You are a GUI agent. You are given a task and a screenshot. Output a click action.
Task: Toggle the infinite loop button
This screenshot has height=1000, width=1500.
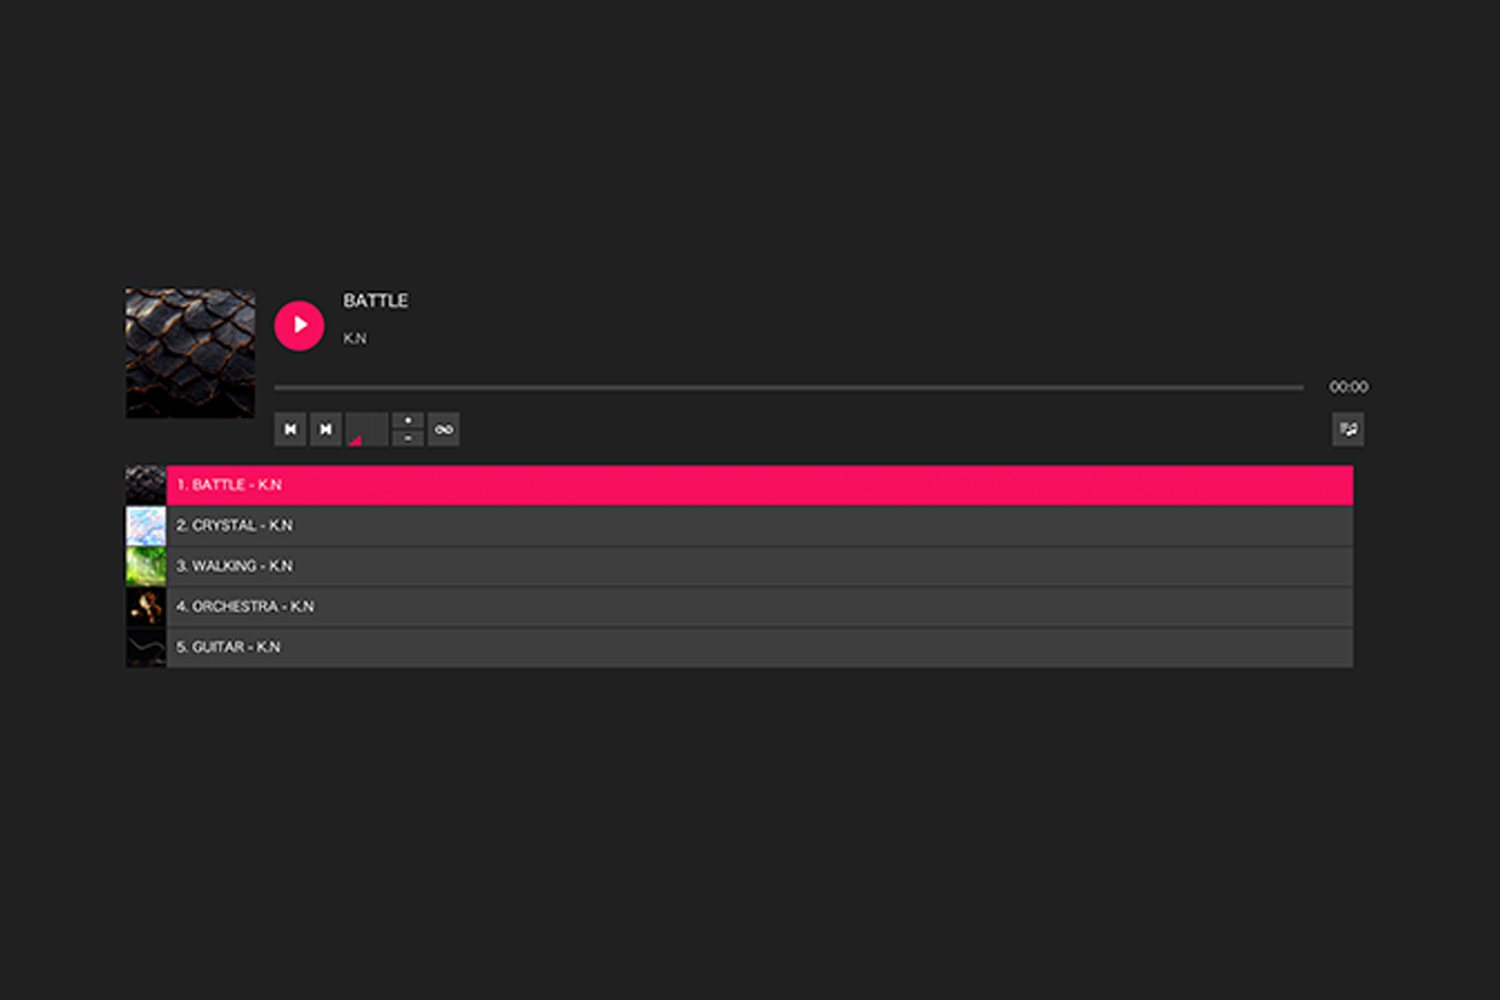click(x=444, y=430)
